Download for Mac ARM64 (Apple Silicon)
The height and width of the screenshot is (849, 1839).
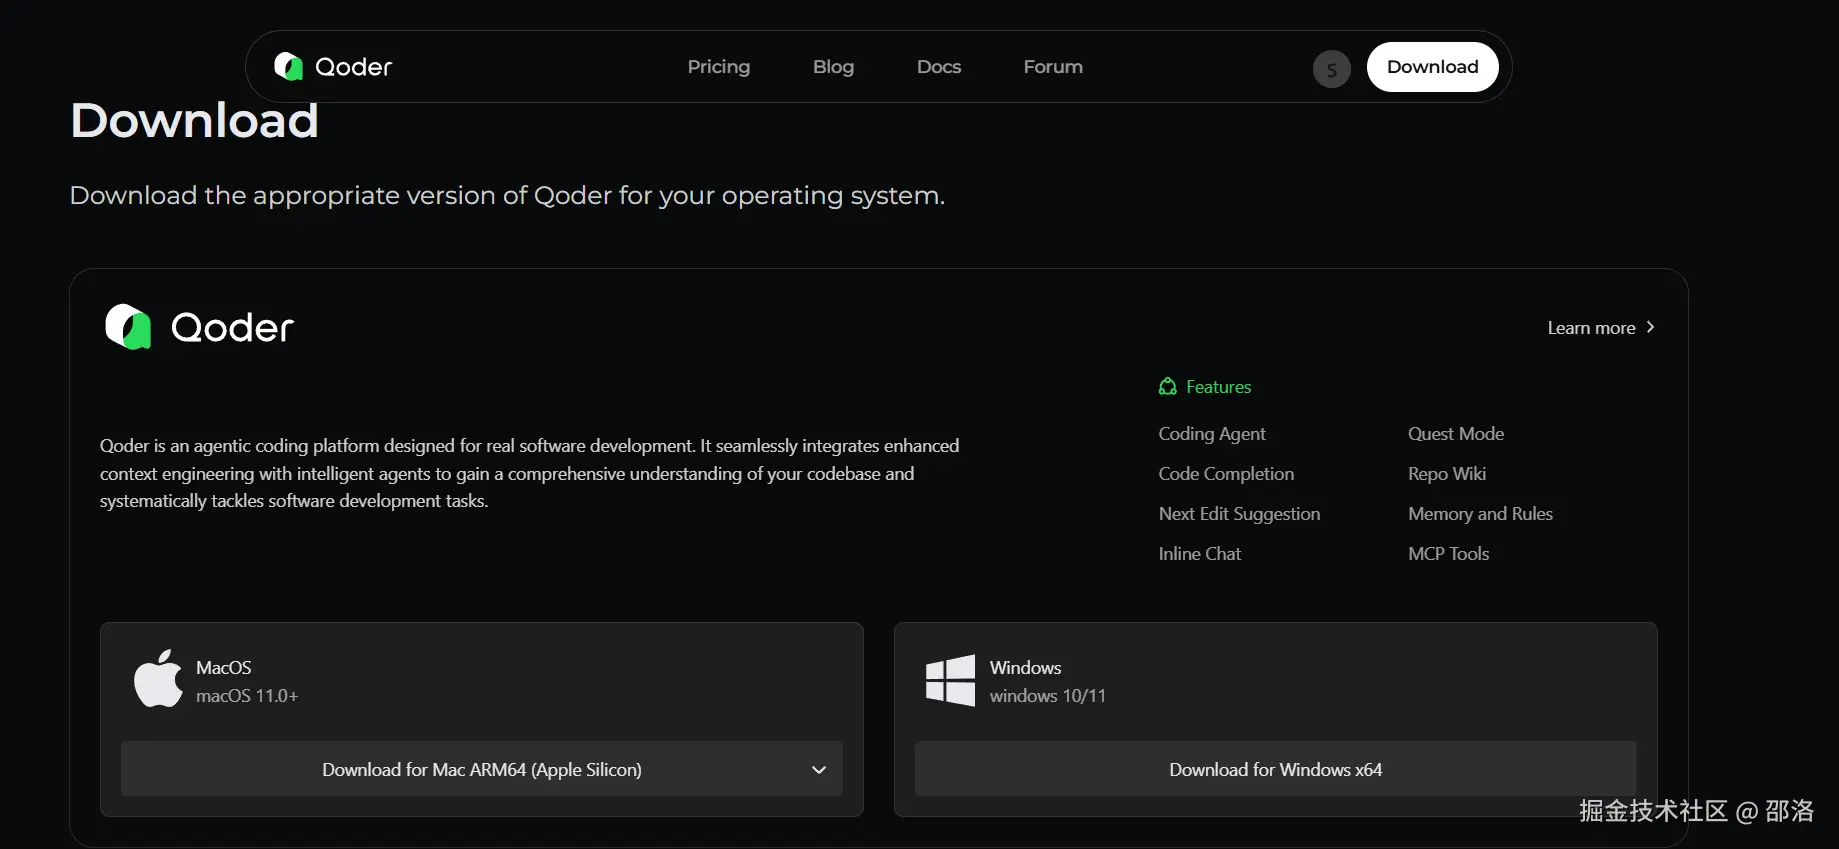click(481, 769)
